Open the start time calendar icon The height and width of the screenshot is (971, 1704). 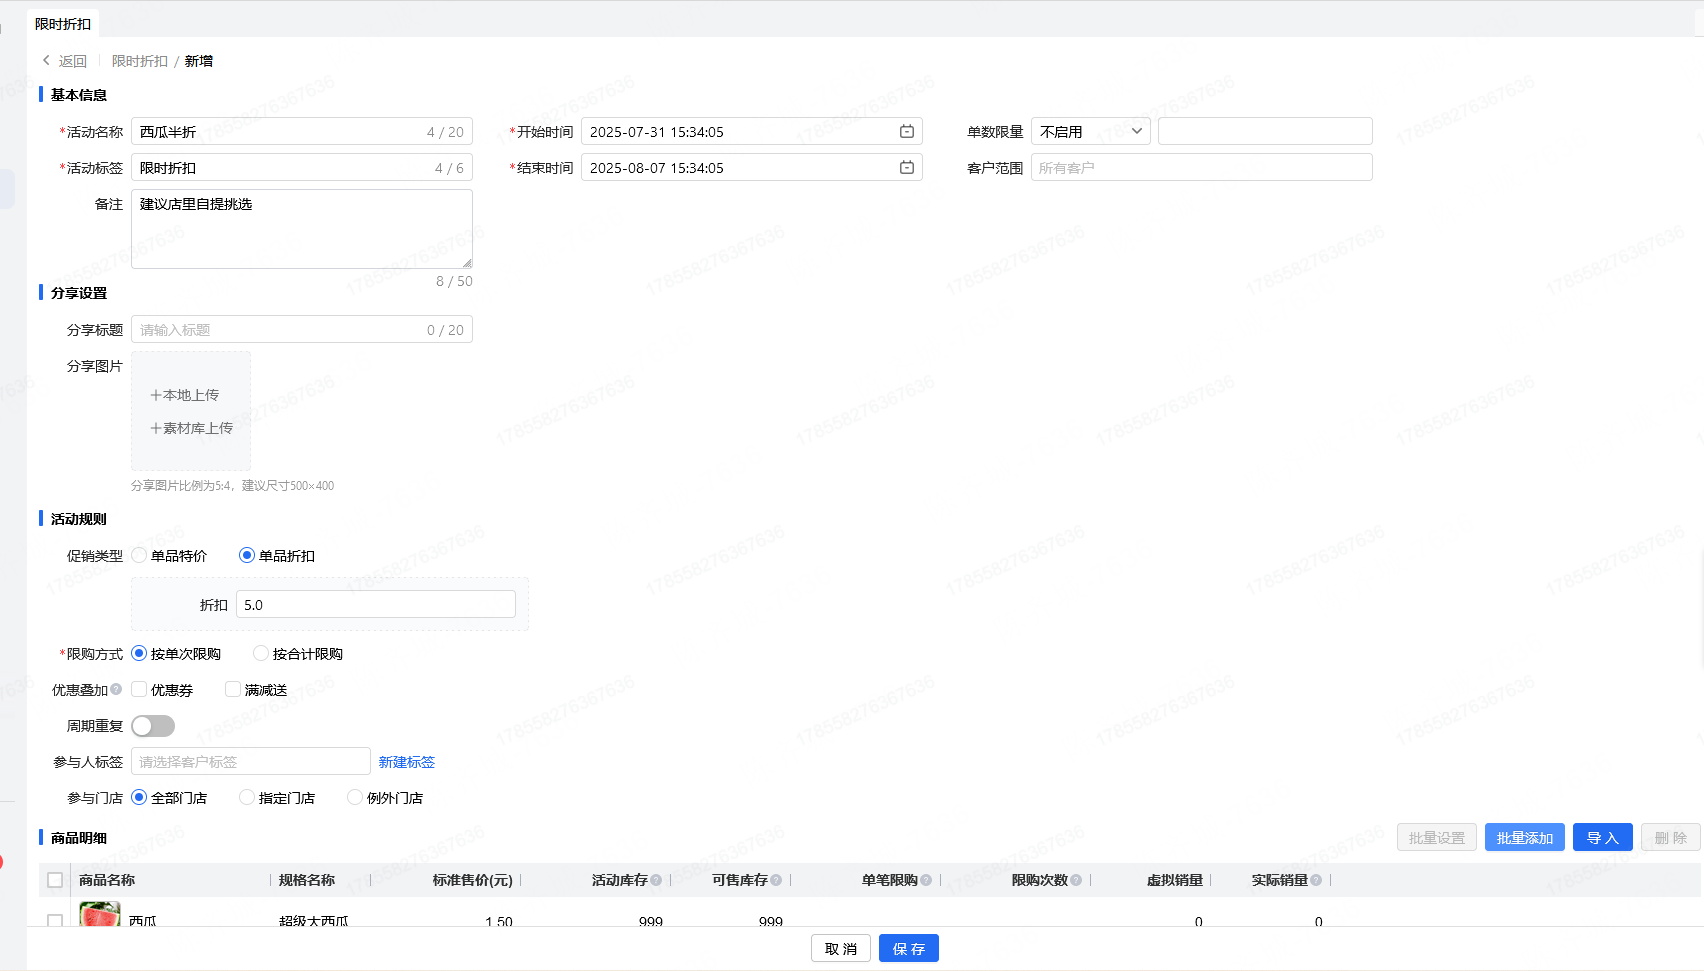tap(906, 132)
